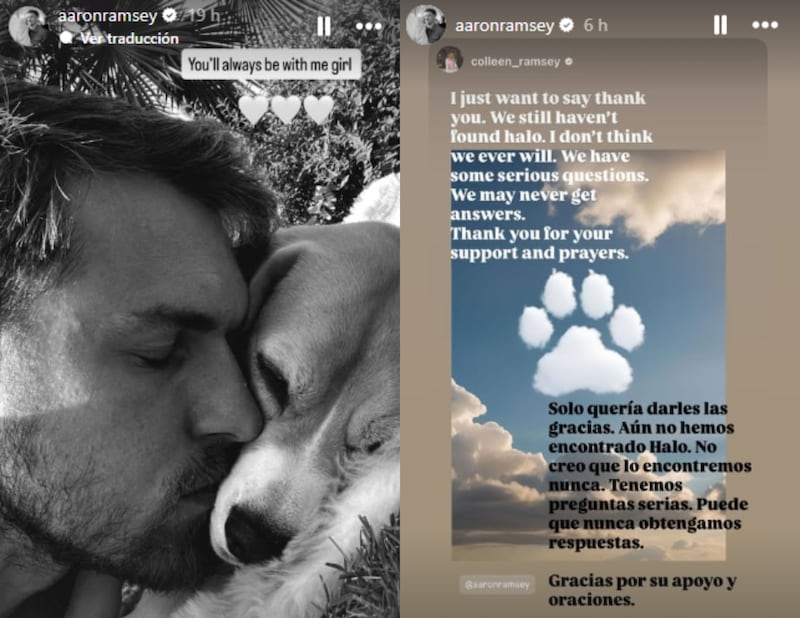Click verified badge next to colleen_ramsey
800x618 pixels.
[569, 62]
